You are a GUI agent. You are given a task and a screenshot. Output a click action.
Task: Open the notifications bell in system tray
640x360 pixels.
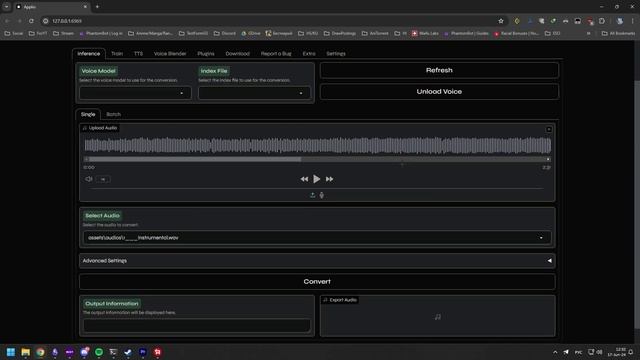[x=631, y=352]
